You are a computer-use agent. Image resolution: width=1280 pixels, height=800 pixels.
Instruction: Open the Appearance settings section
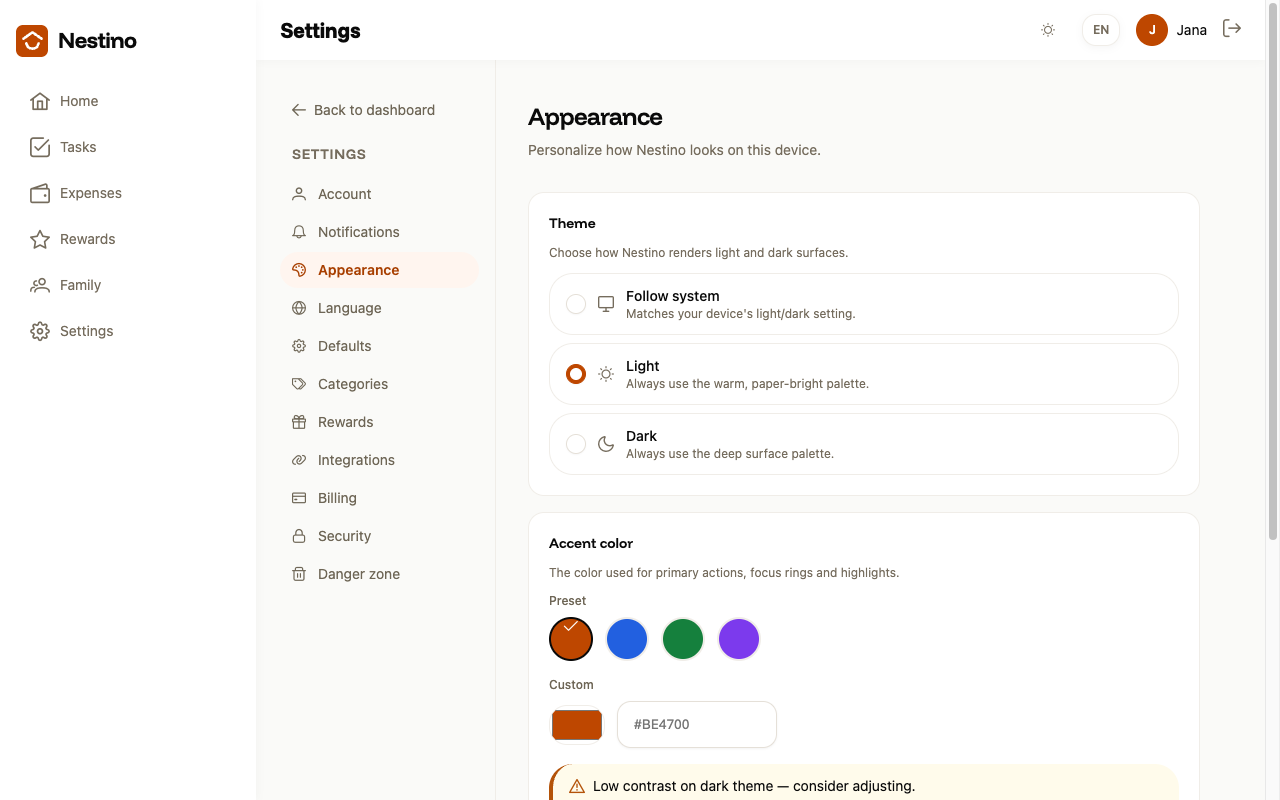coord(380,270)
